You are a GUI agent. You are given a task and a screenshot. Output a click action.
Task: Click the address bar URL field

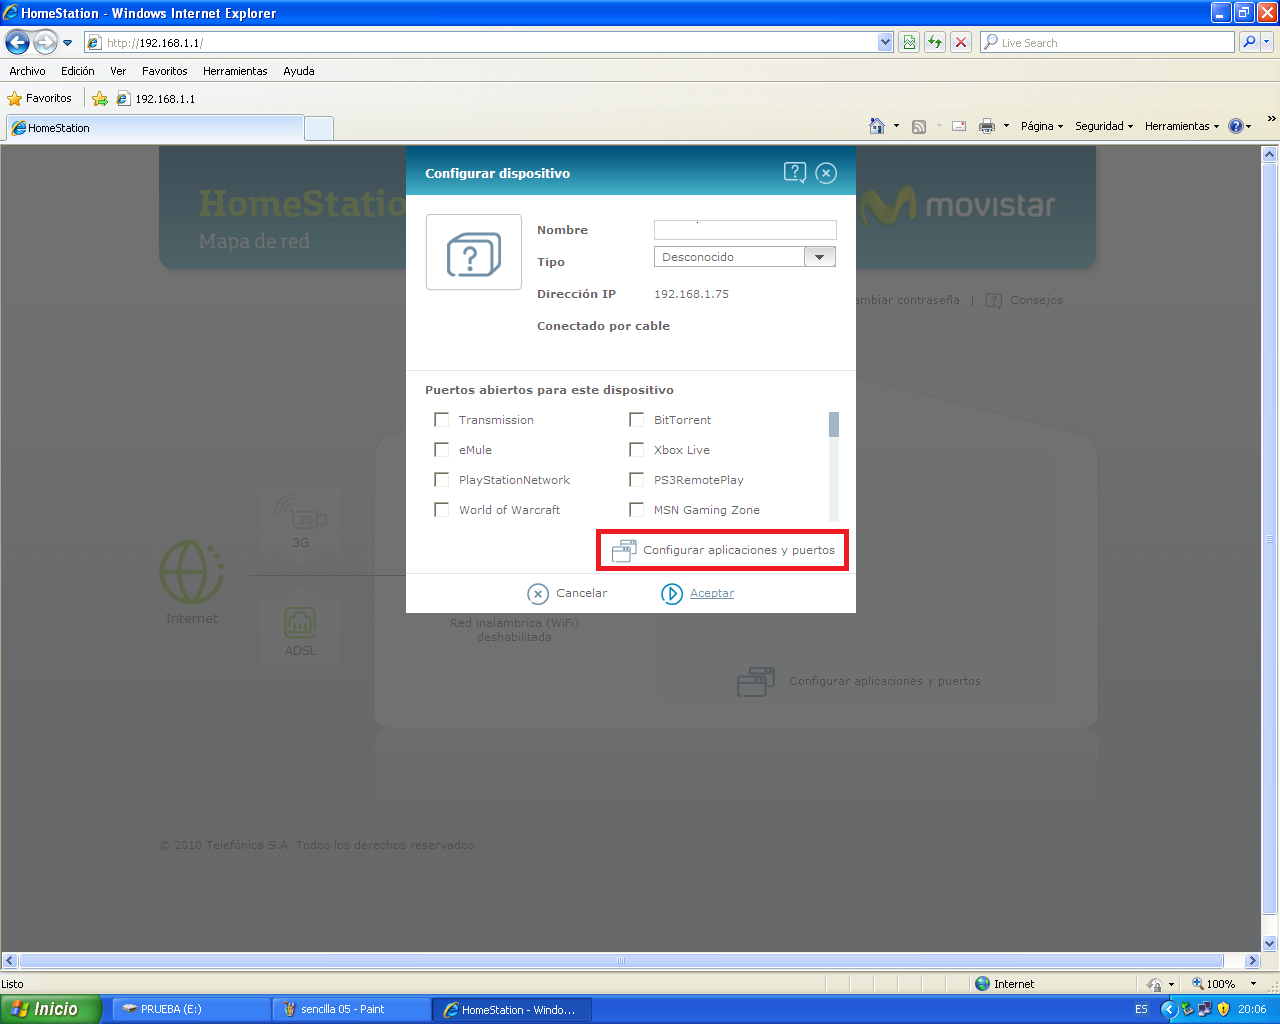tap(481, 43)
